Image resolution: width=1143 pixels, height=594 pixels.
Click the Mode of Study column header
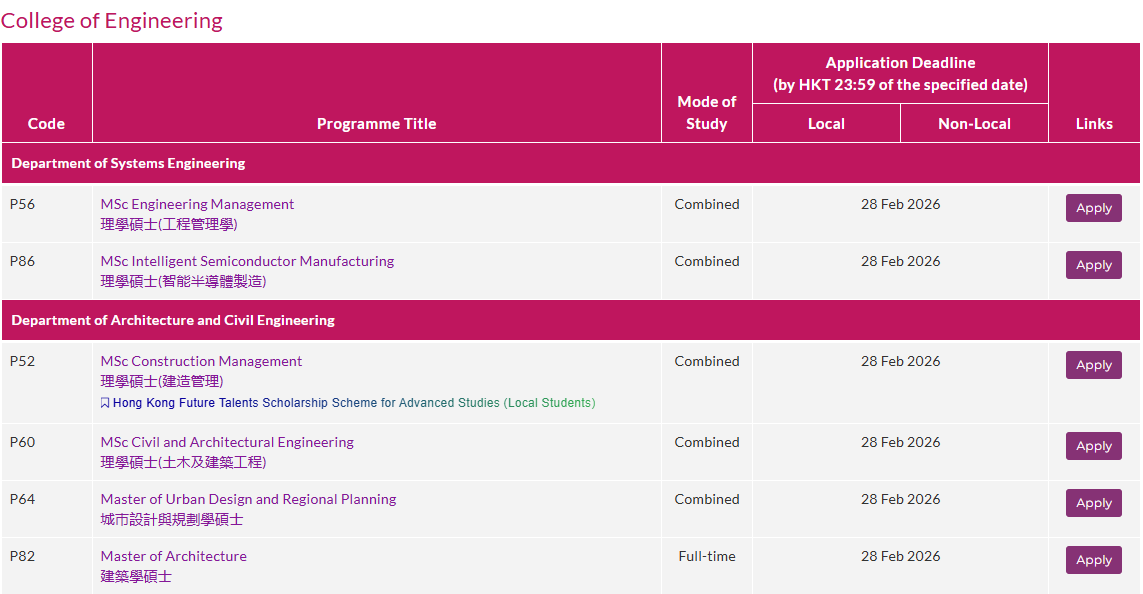coord(706,112)
